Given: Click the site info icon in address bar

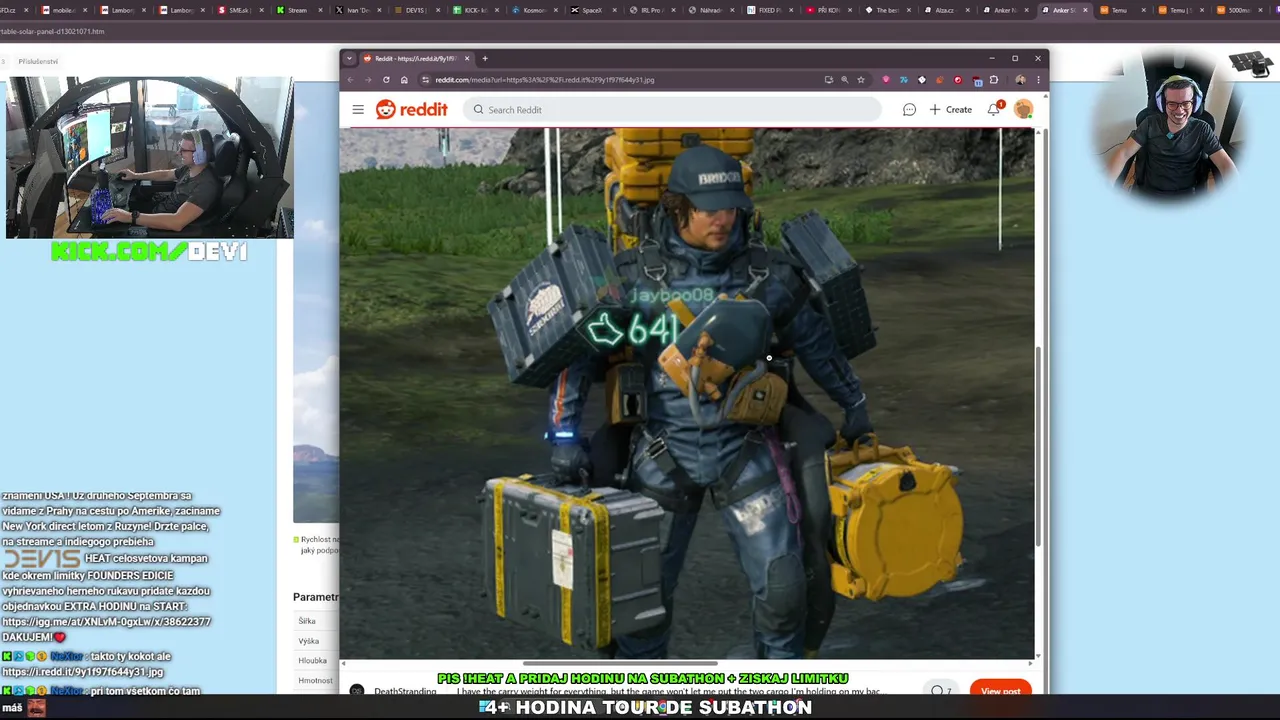Looking at the screenshot, I should 426,80.
